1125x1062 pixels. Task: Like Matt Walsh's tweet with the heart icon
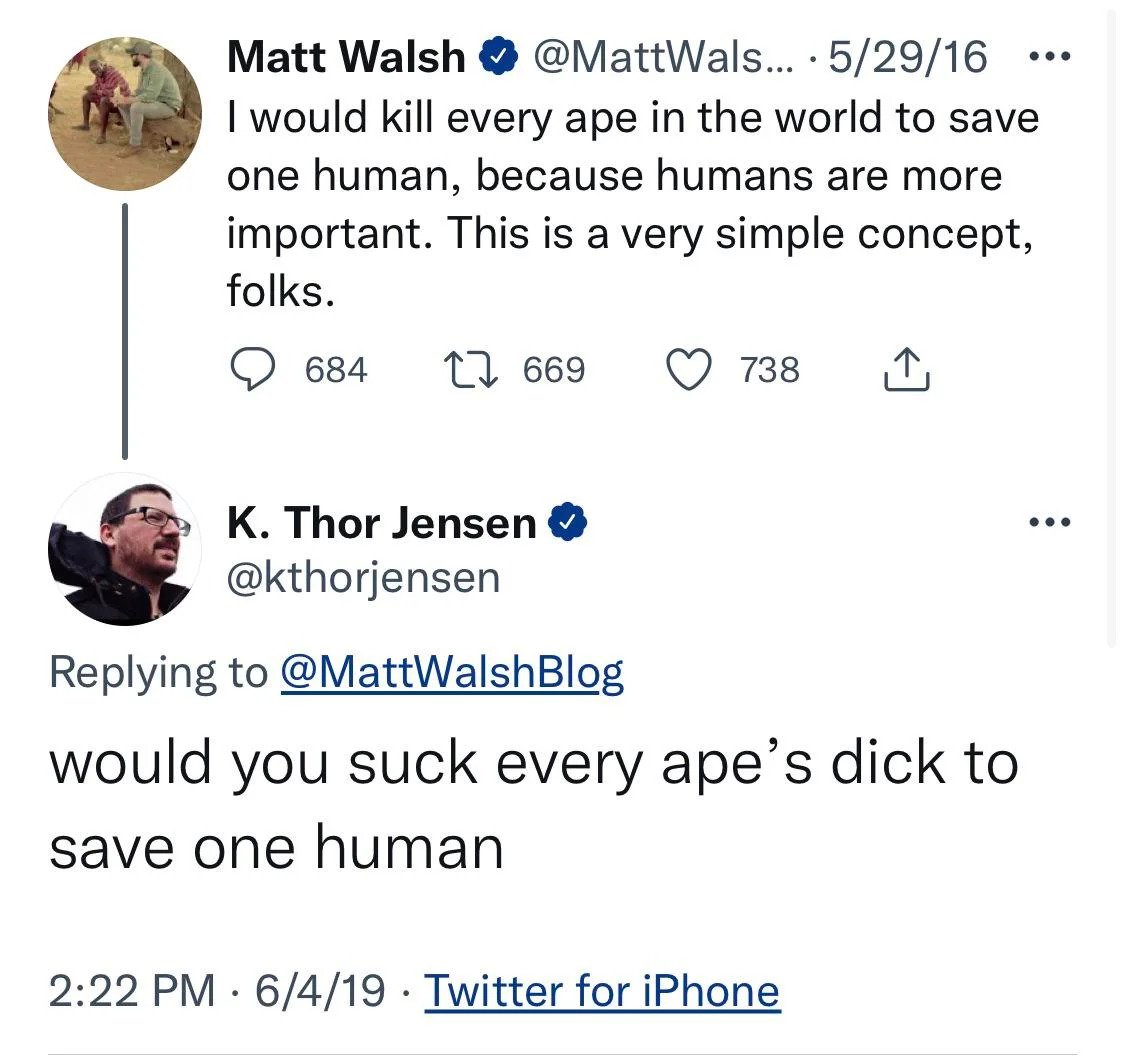coord(688,370)
